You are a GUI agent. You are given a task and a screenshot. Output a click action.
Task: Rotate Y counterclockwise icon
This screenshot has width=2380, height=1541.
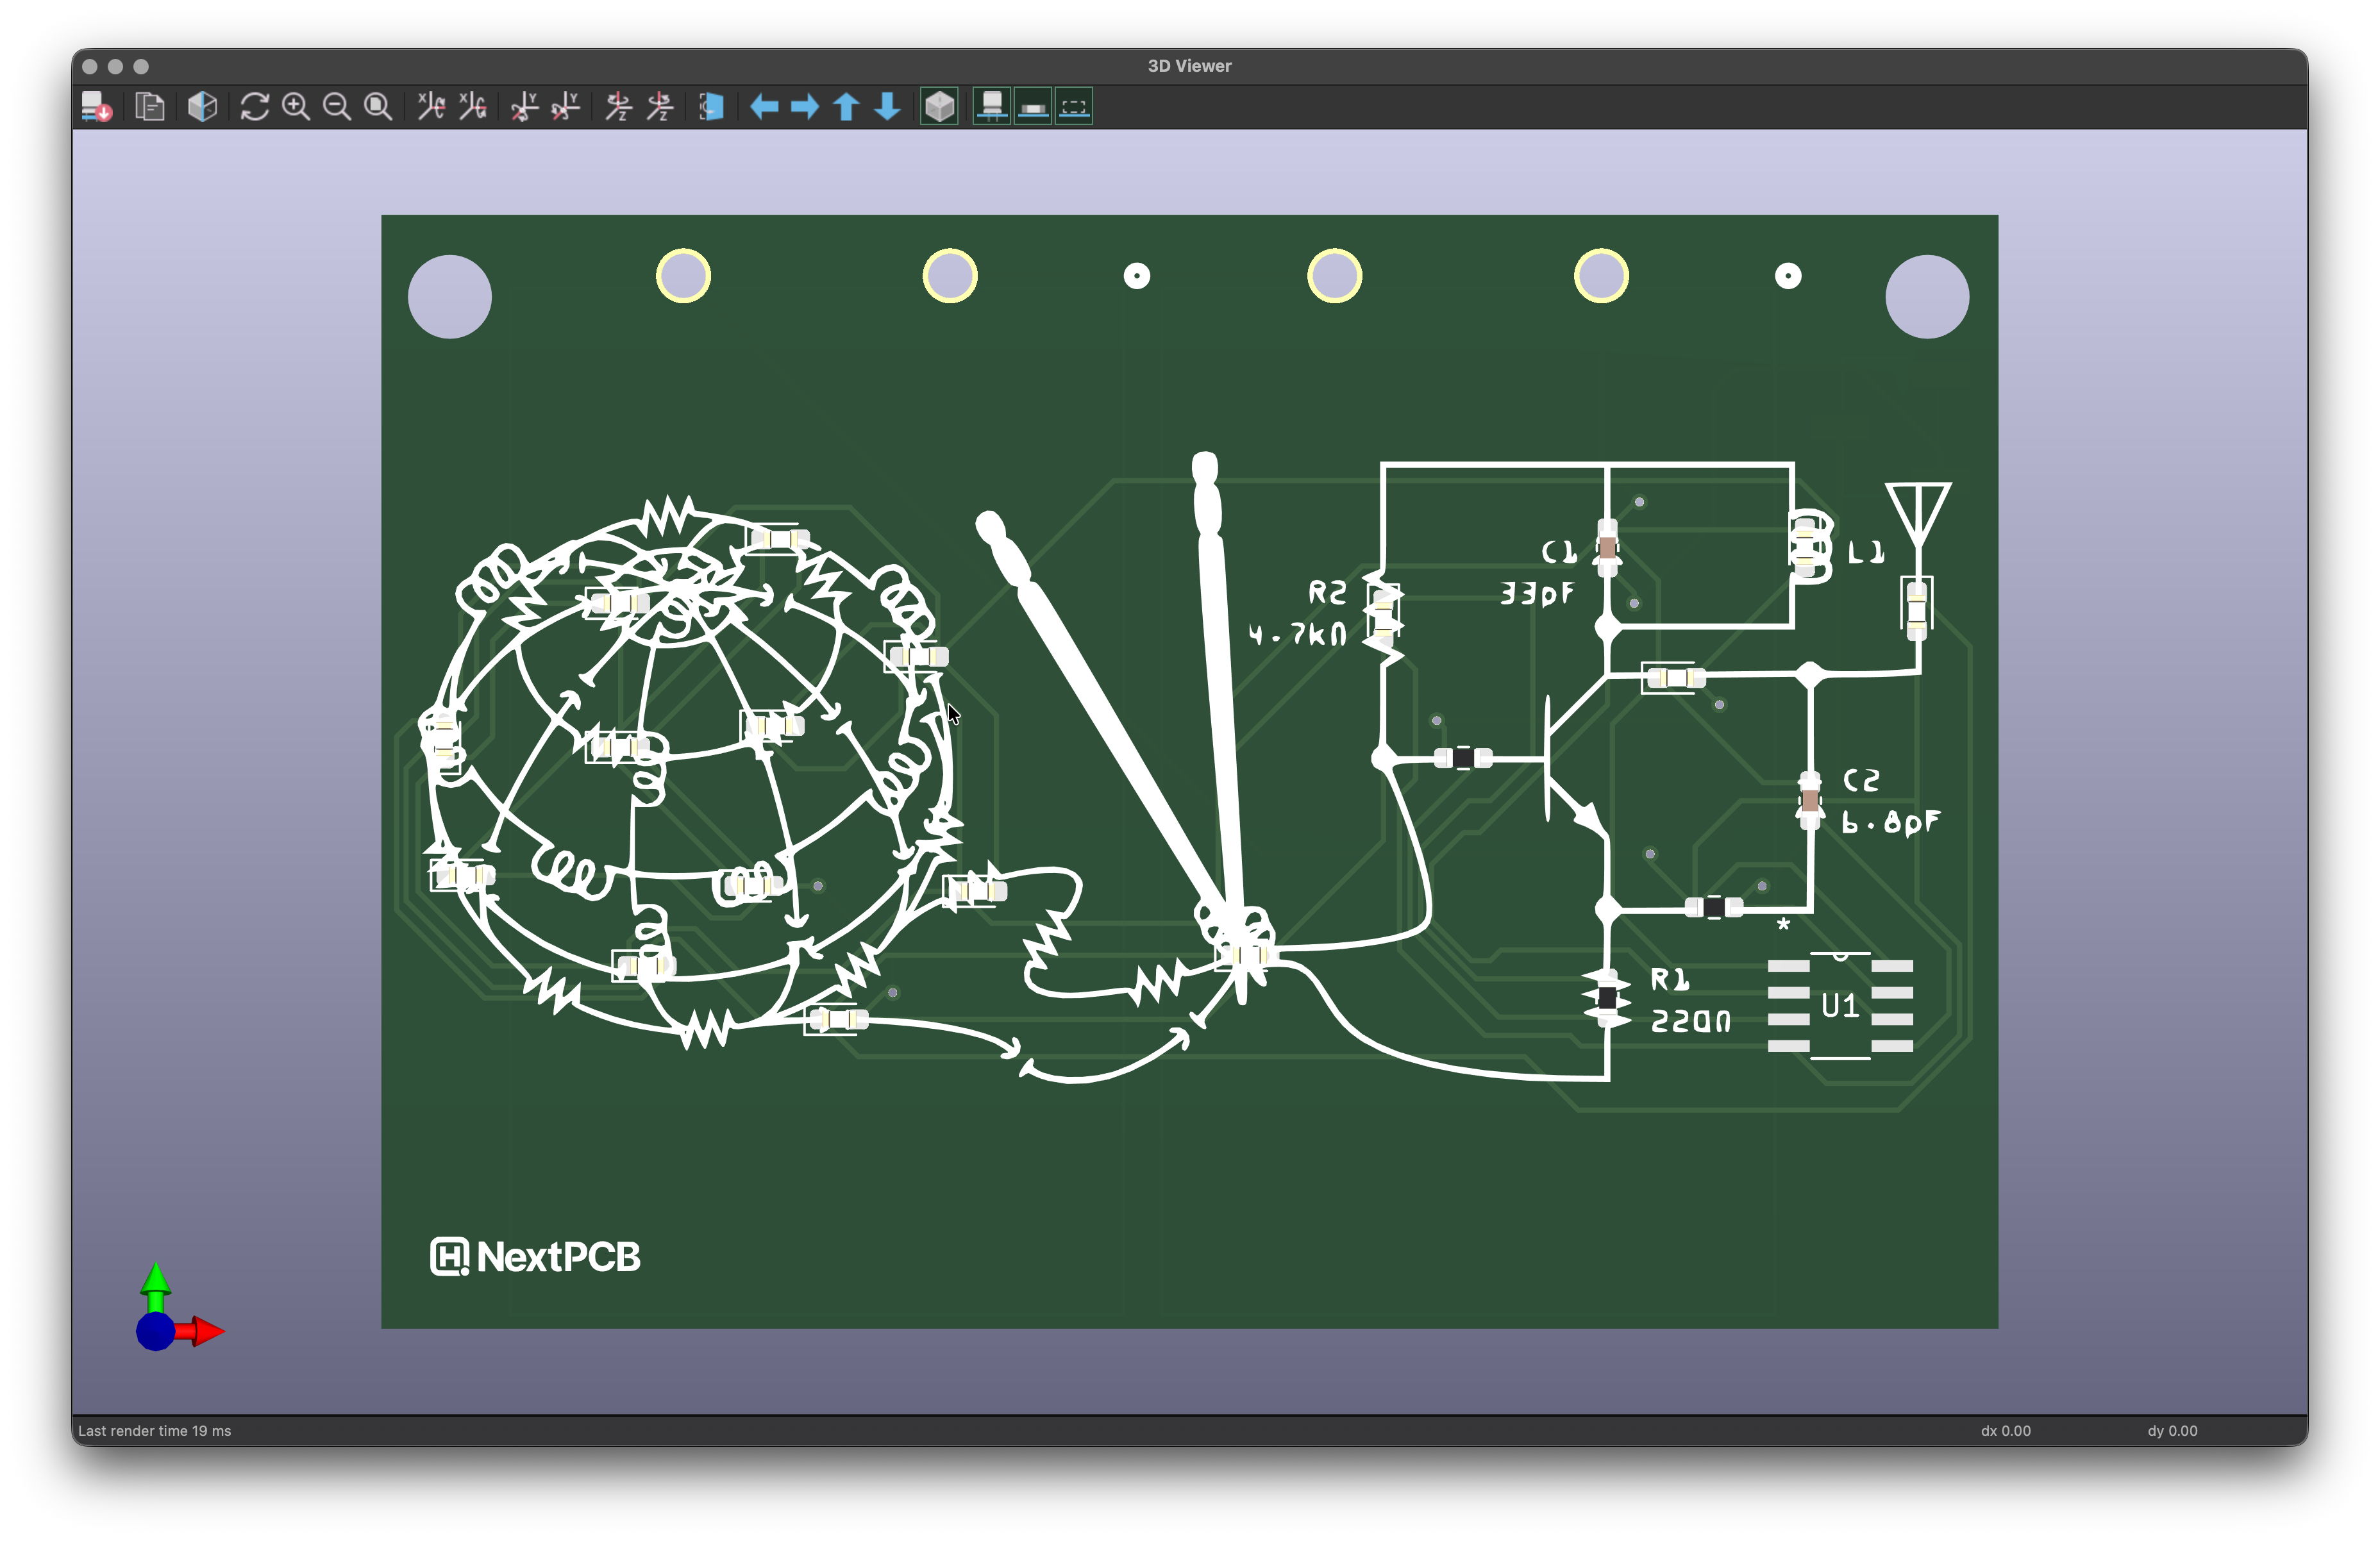coord(566,106)
